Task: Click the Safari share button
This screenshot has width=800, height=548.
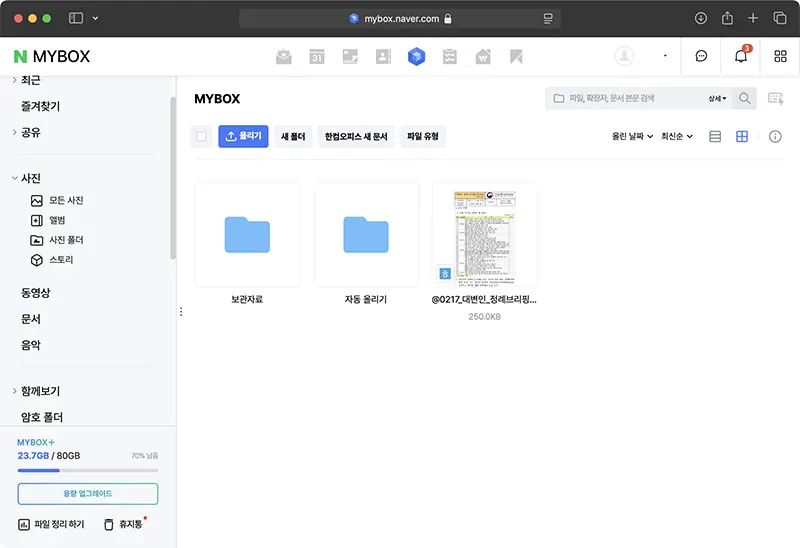Action: [727, 18]
